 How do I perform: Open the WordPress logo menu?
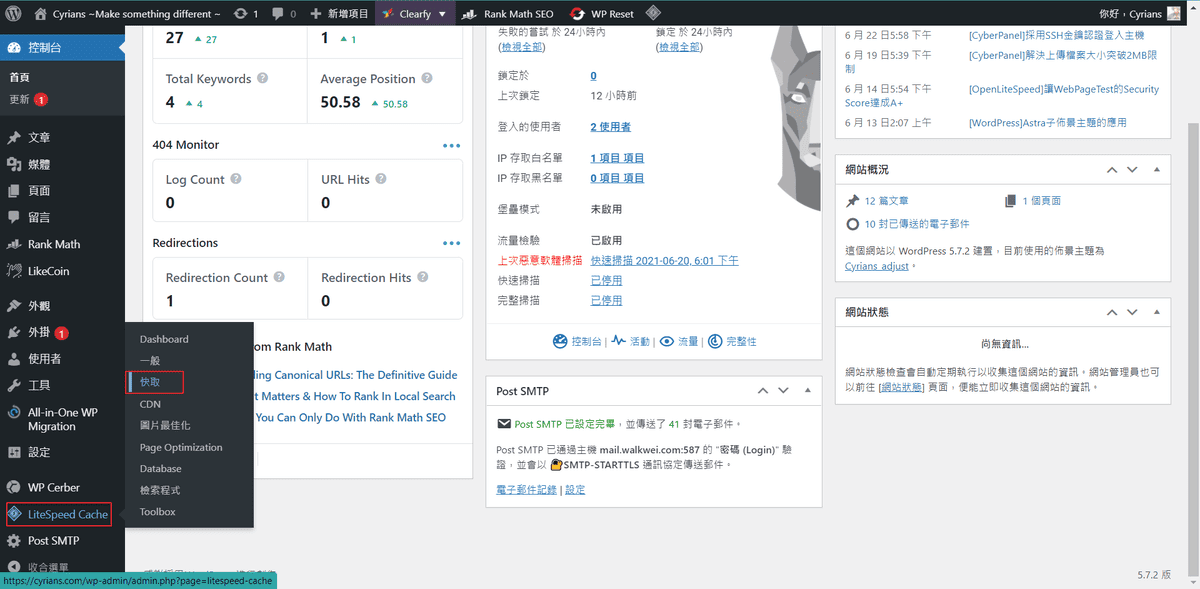pyautogui.click(x=14, y=14)
